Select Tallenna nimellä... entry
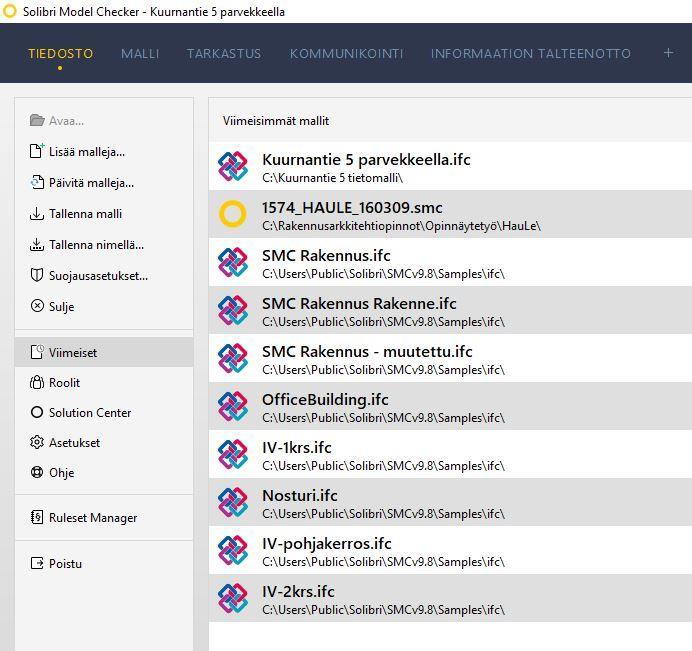This screenshot has height=651, width=692. pos(104,245)
